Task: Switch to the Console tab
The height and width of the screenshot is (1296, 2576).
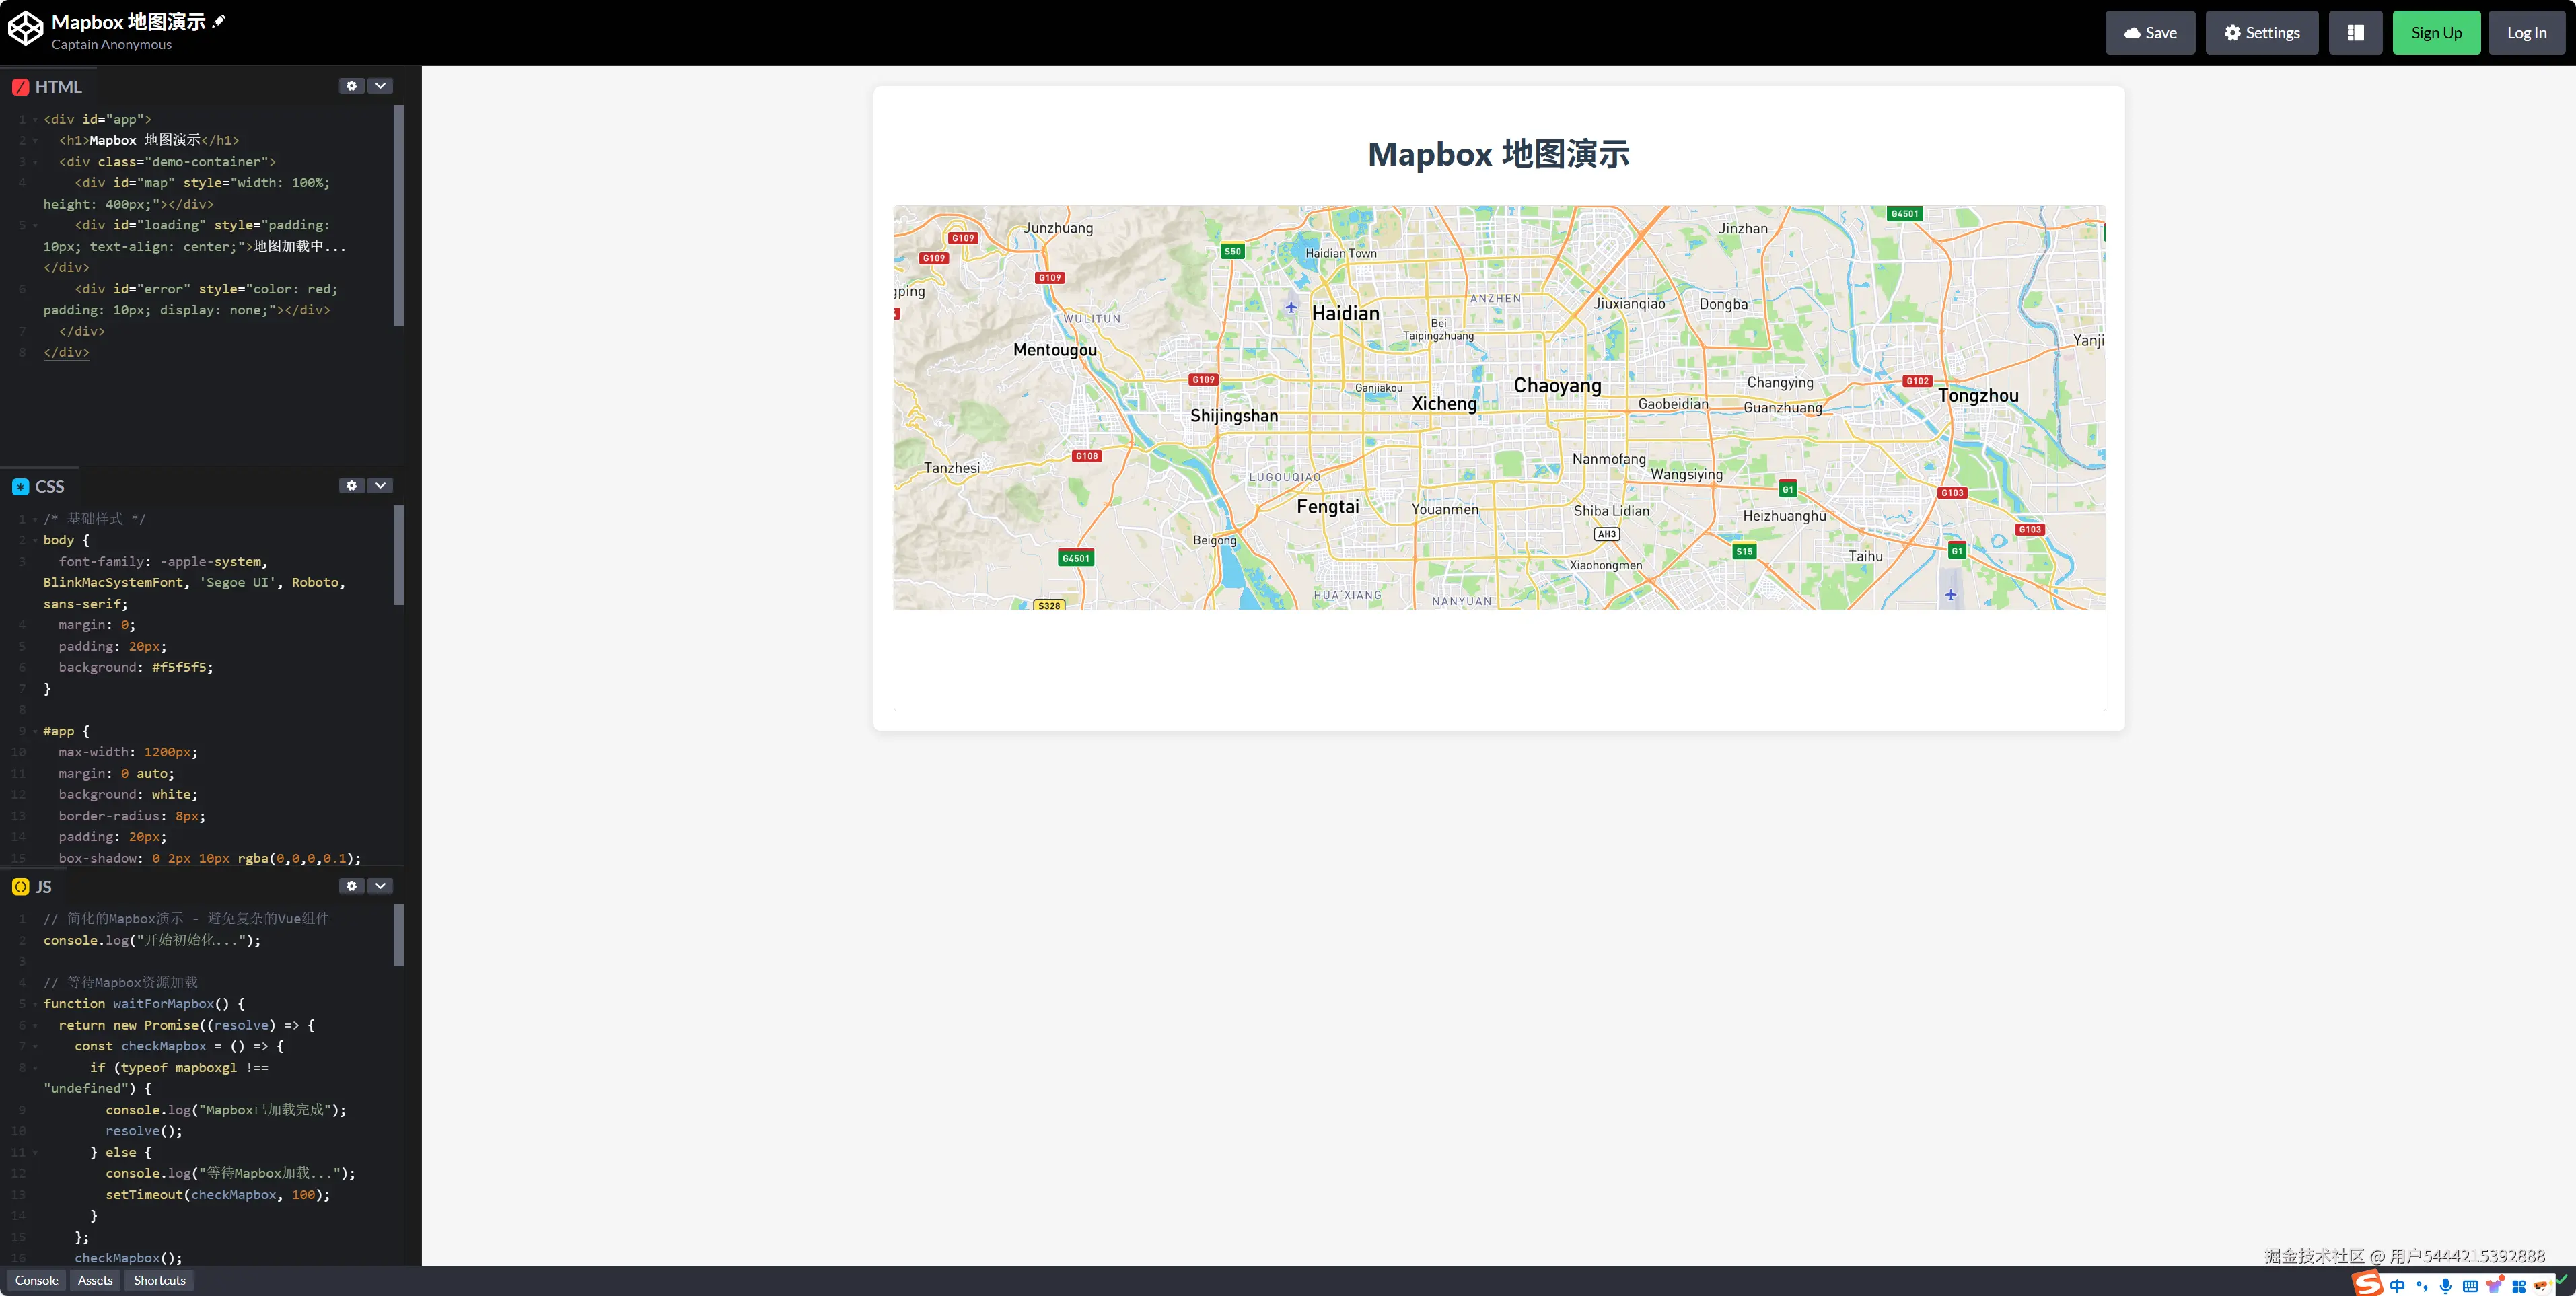Action: click(36, 1280)
